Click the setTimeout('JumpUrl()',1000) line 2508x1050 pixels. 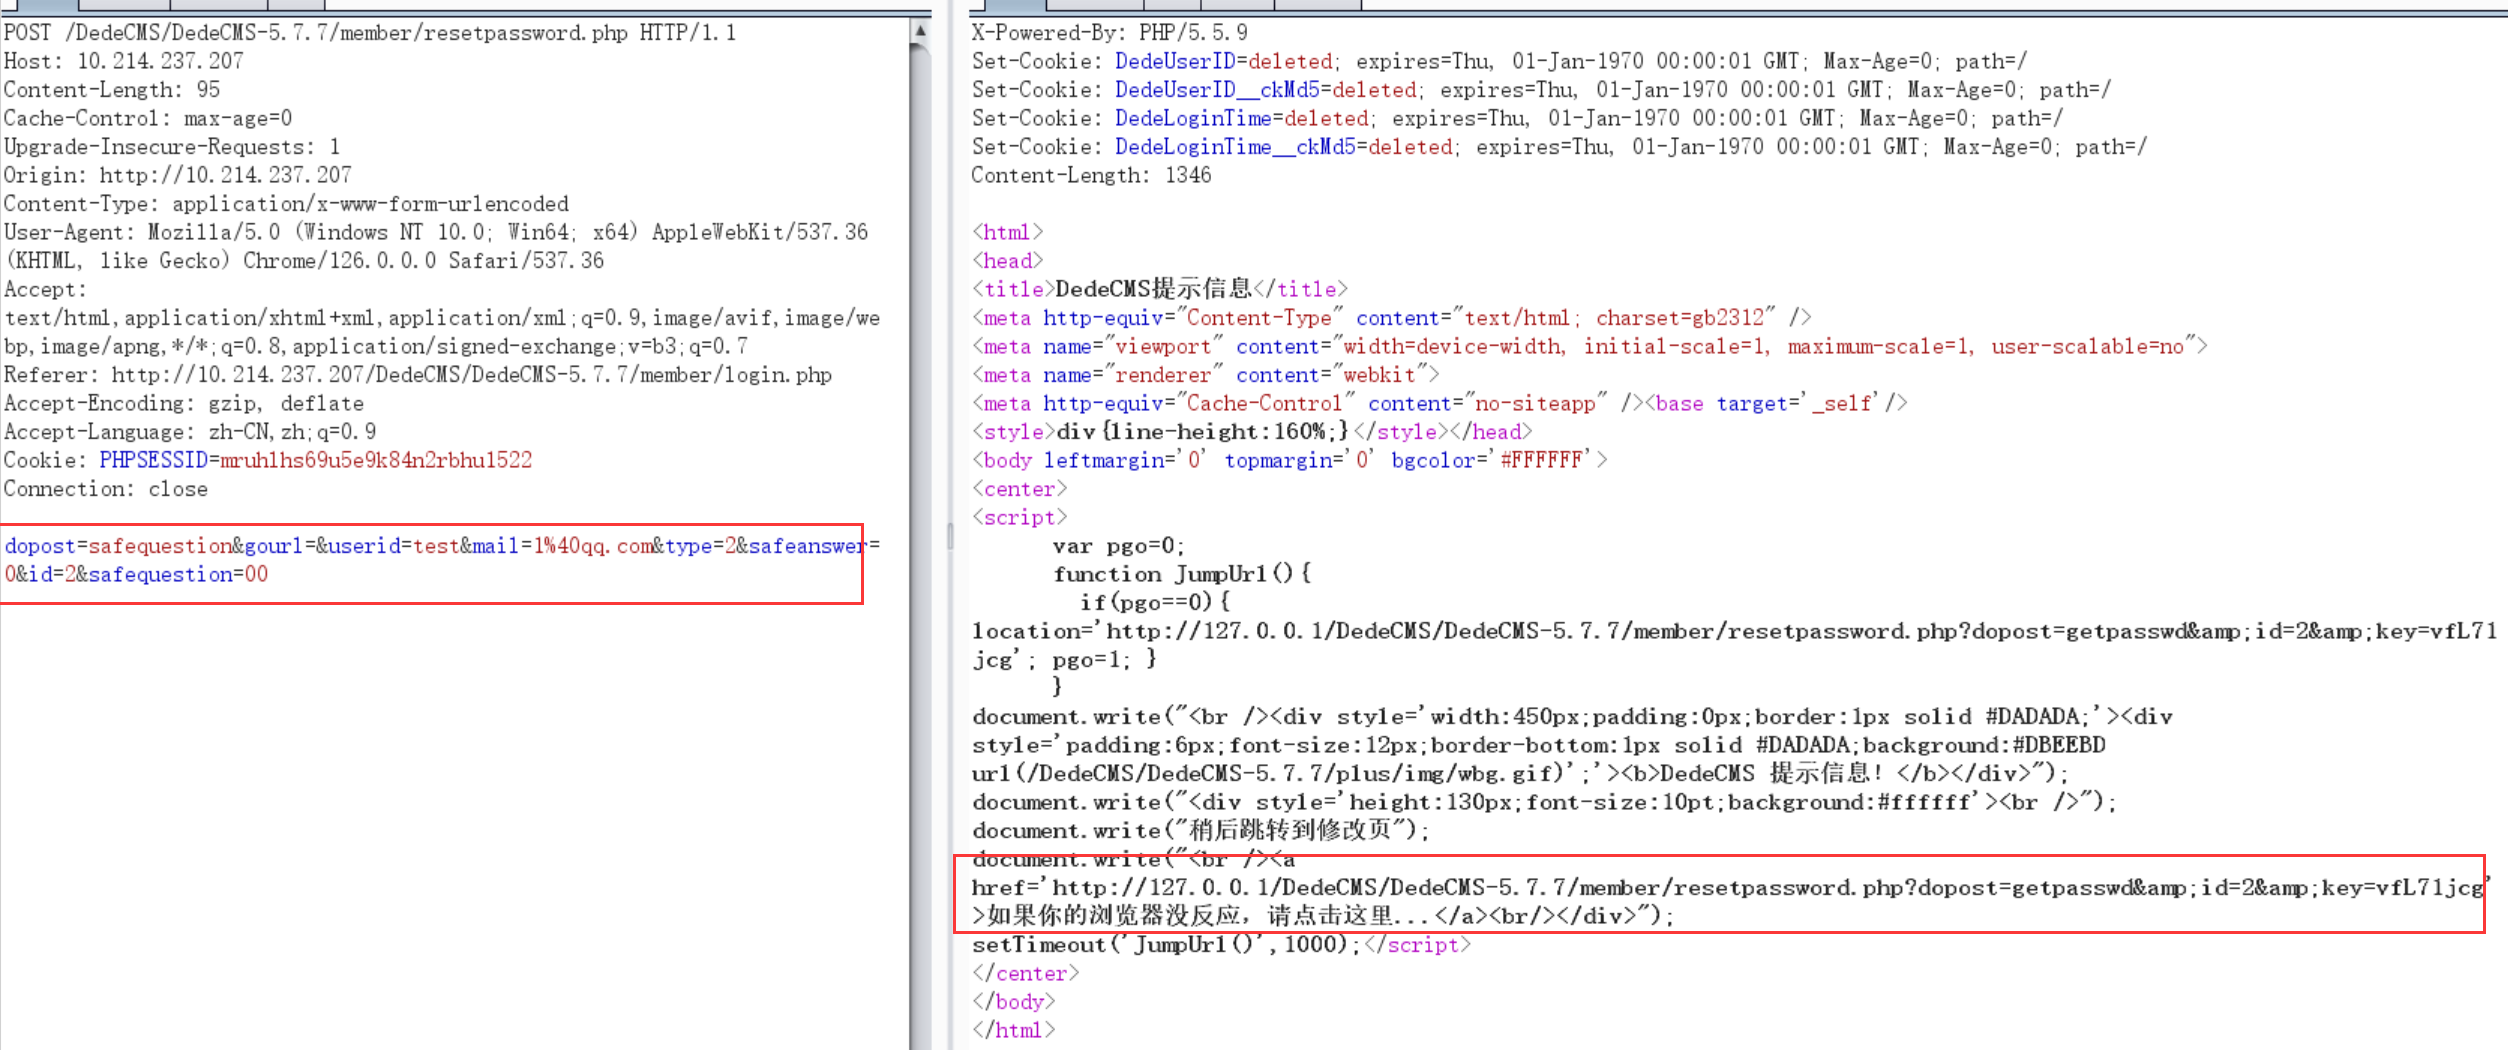(x=1221, y=945)
